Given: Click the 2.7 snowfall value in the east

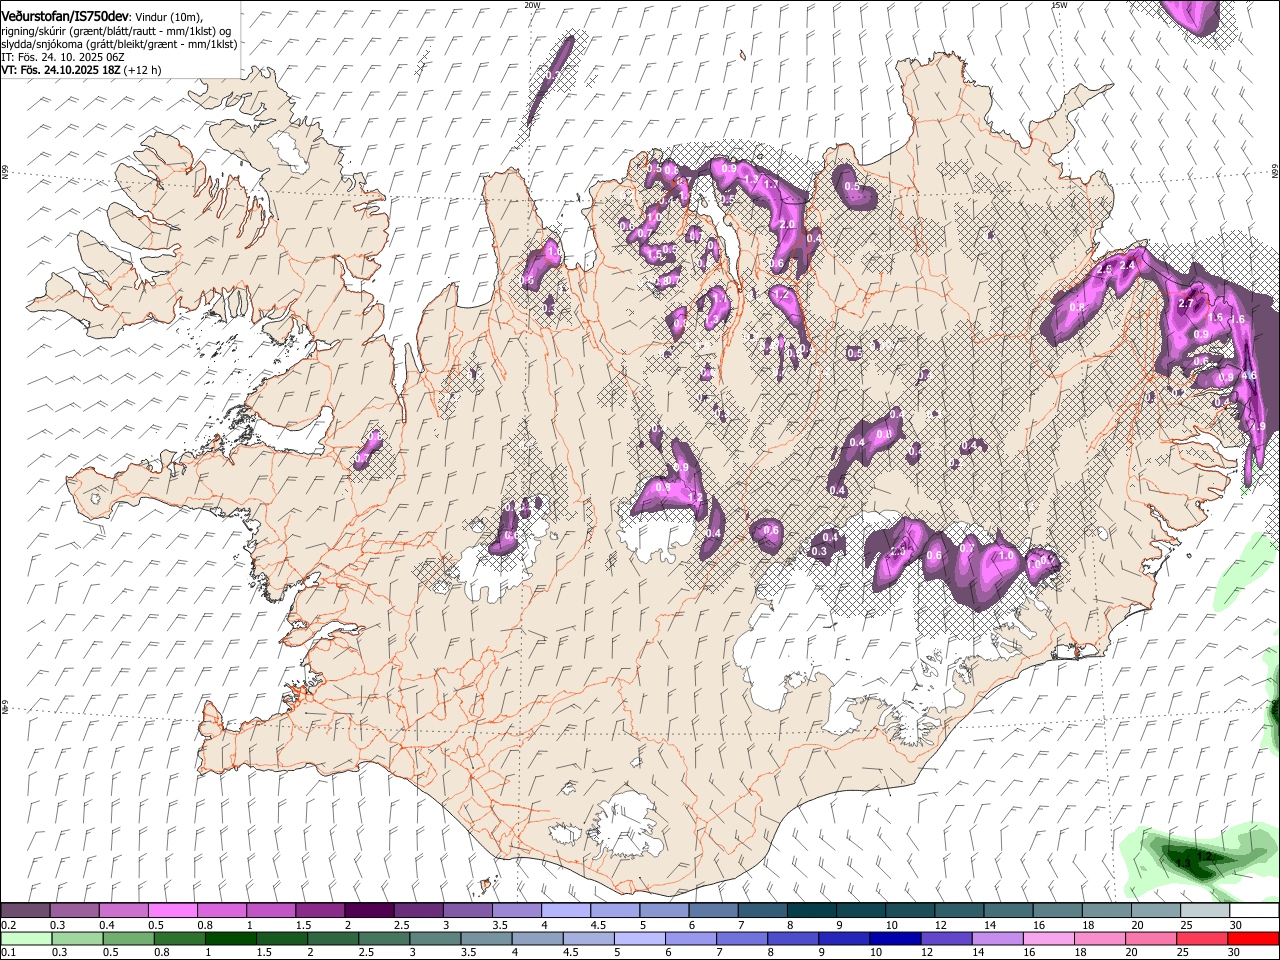Looking at the screenshot, I should tap(1187, 303).
